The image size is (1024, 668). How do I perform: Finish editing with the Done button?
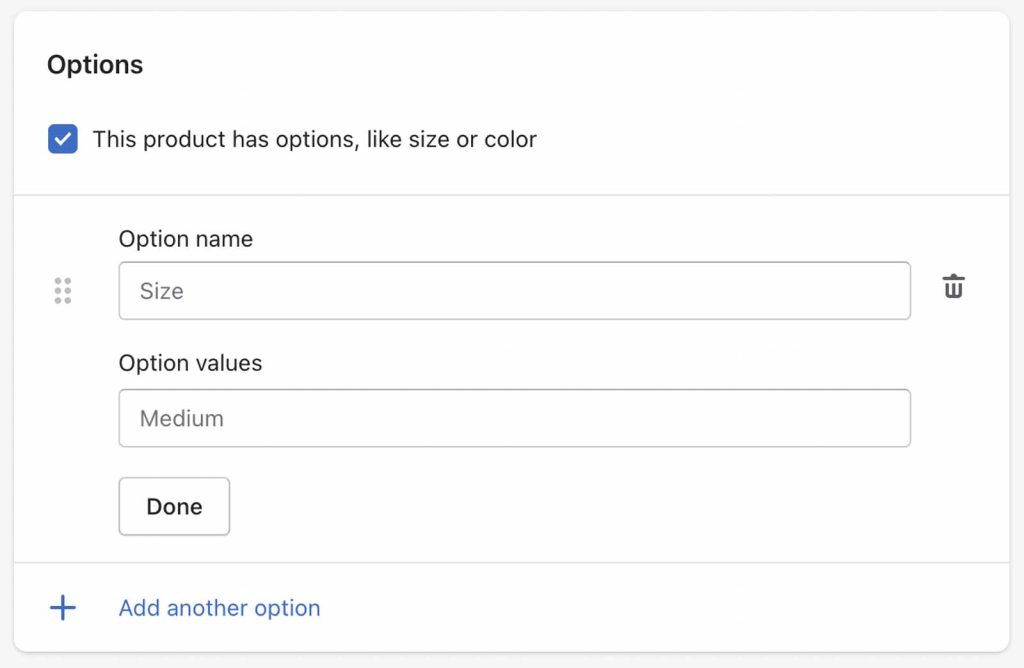174,506
